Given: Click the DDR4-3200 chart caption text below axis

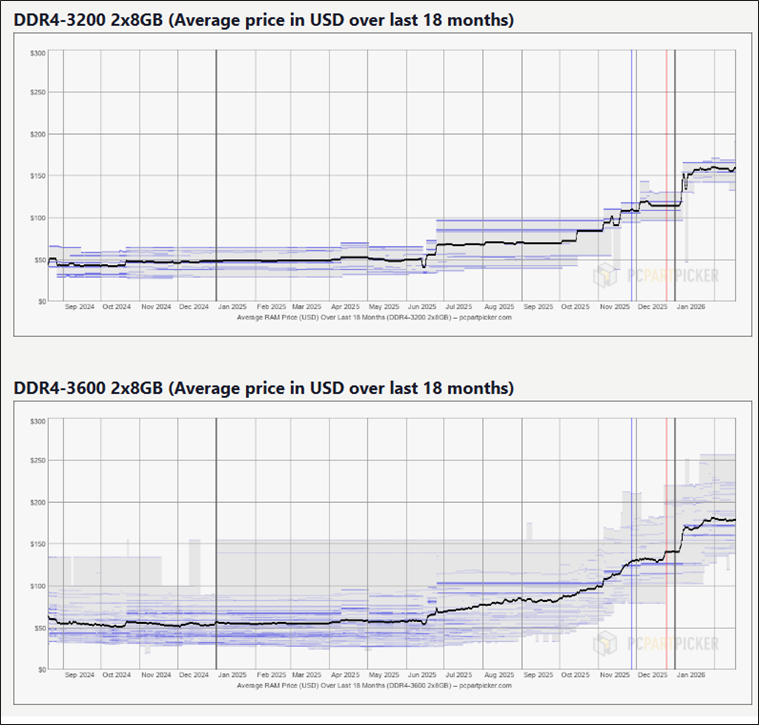Looking at the screenshot, I should 374,317.
